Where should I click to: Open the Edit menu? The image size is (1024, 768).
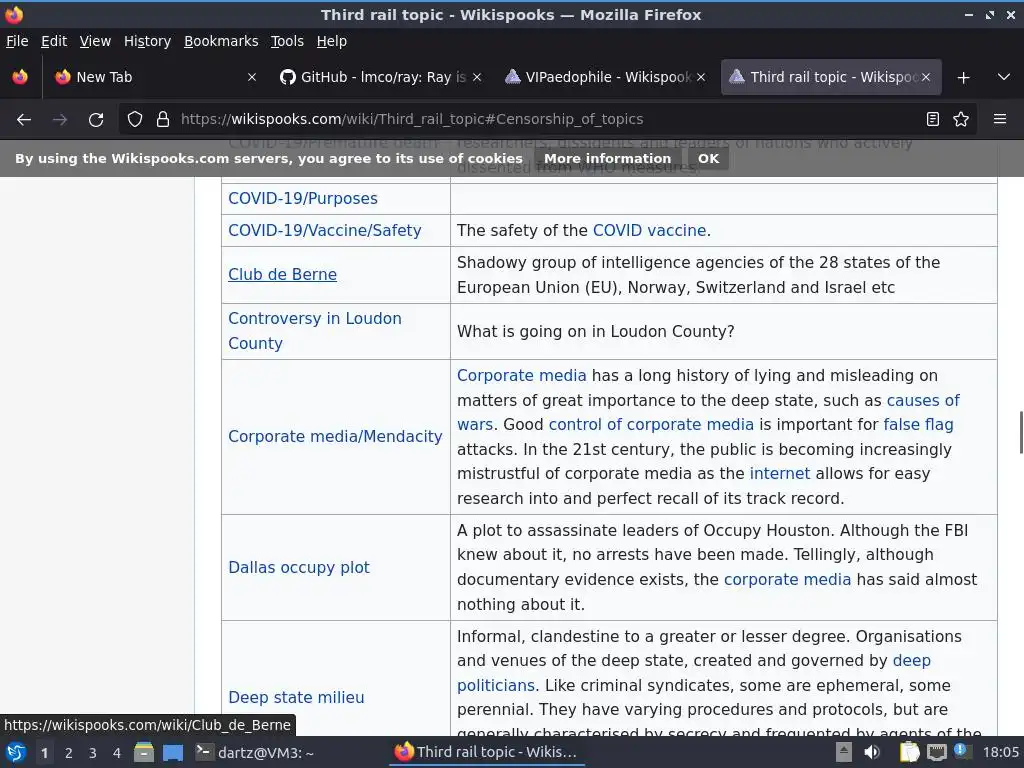click(54, 41)
